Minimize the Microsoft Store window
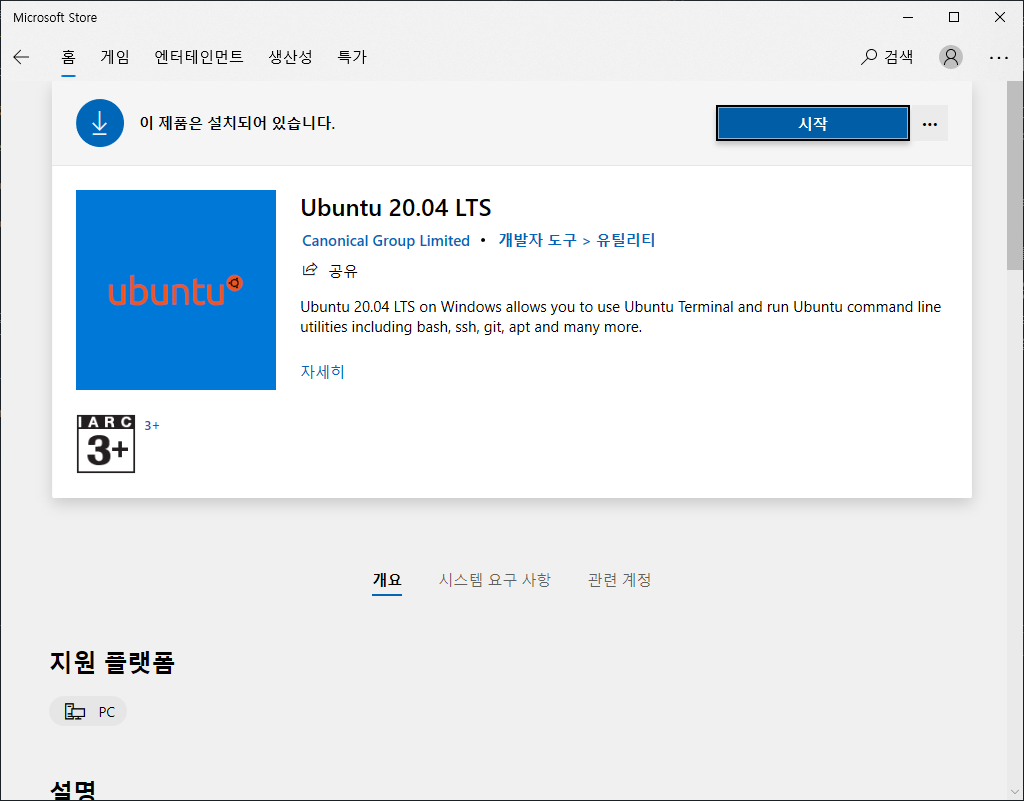Image resolution: width=1024 pixels, height=801 pixels. pyautogui.click(x=908, y=18)
